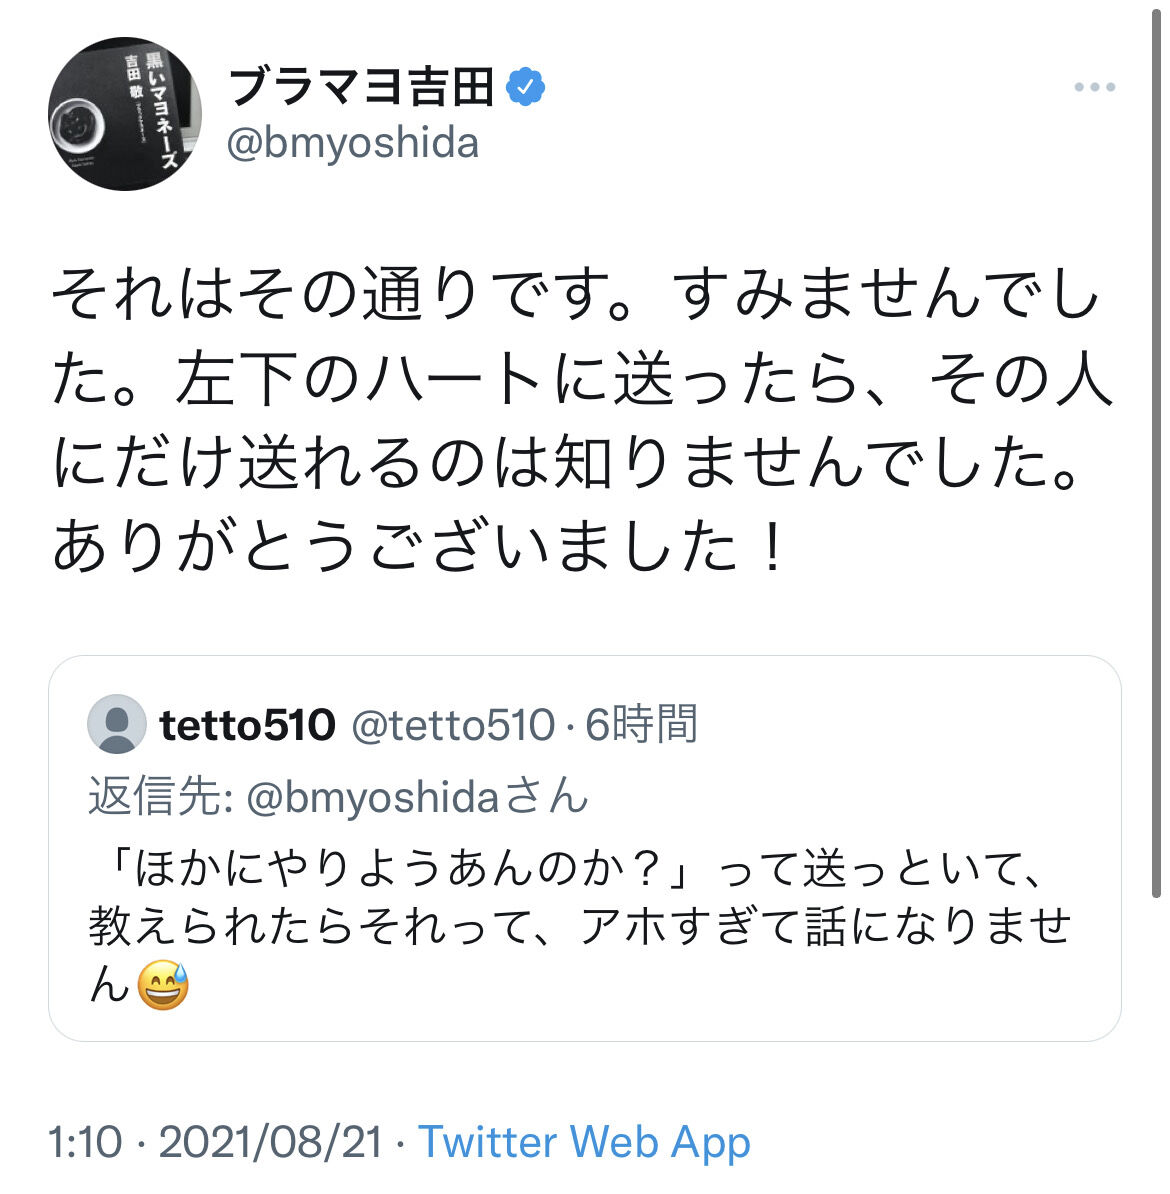Click the closing line ありがとうございました！
Screen dimensions: 1170x1194
tap(420, 547)
